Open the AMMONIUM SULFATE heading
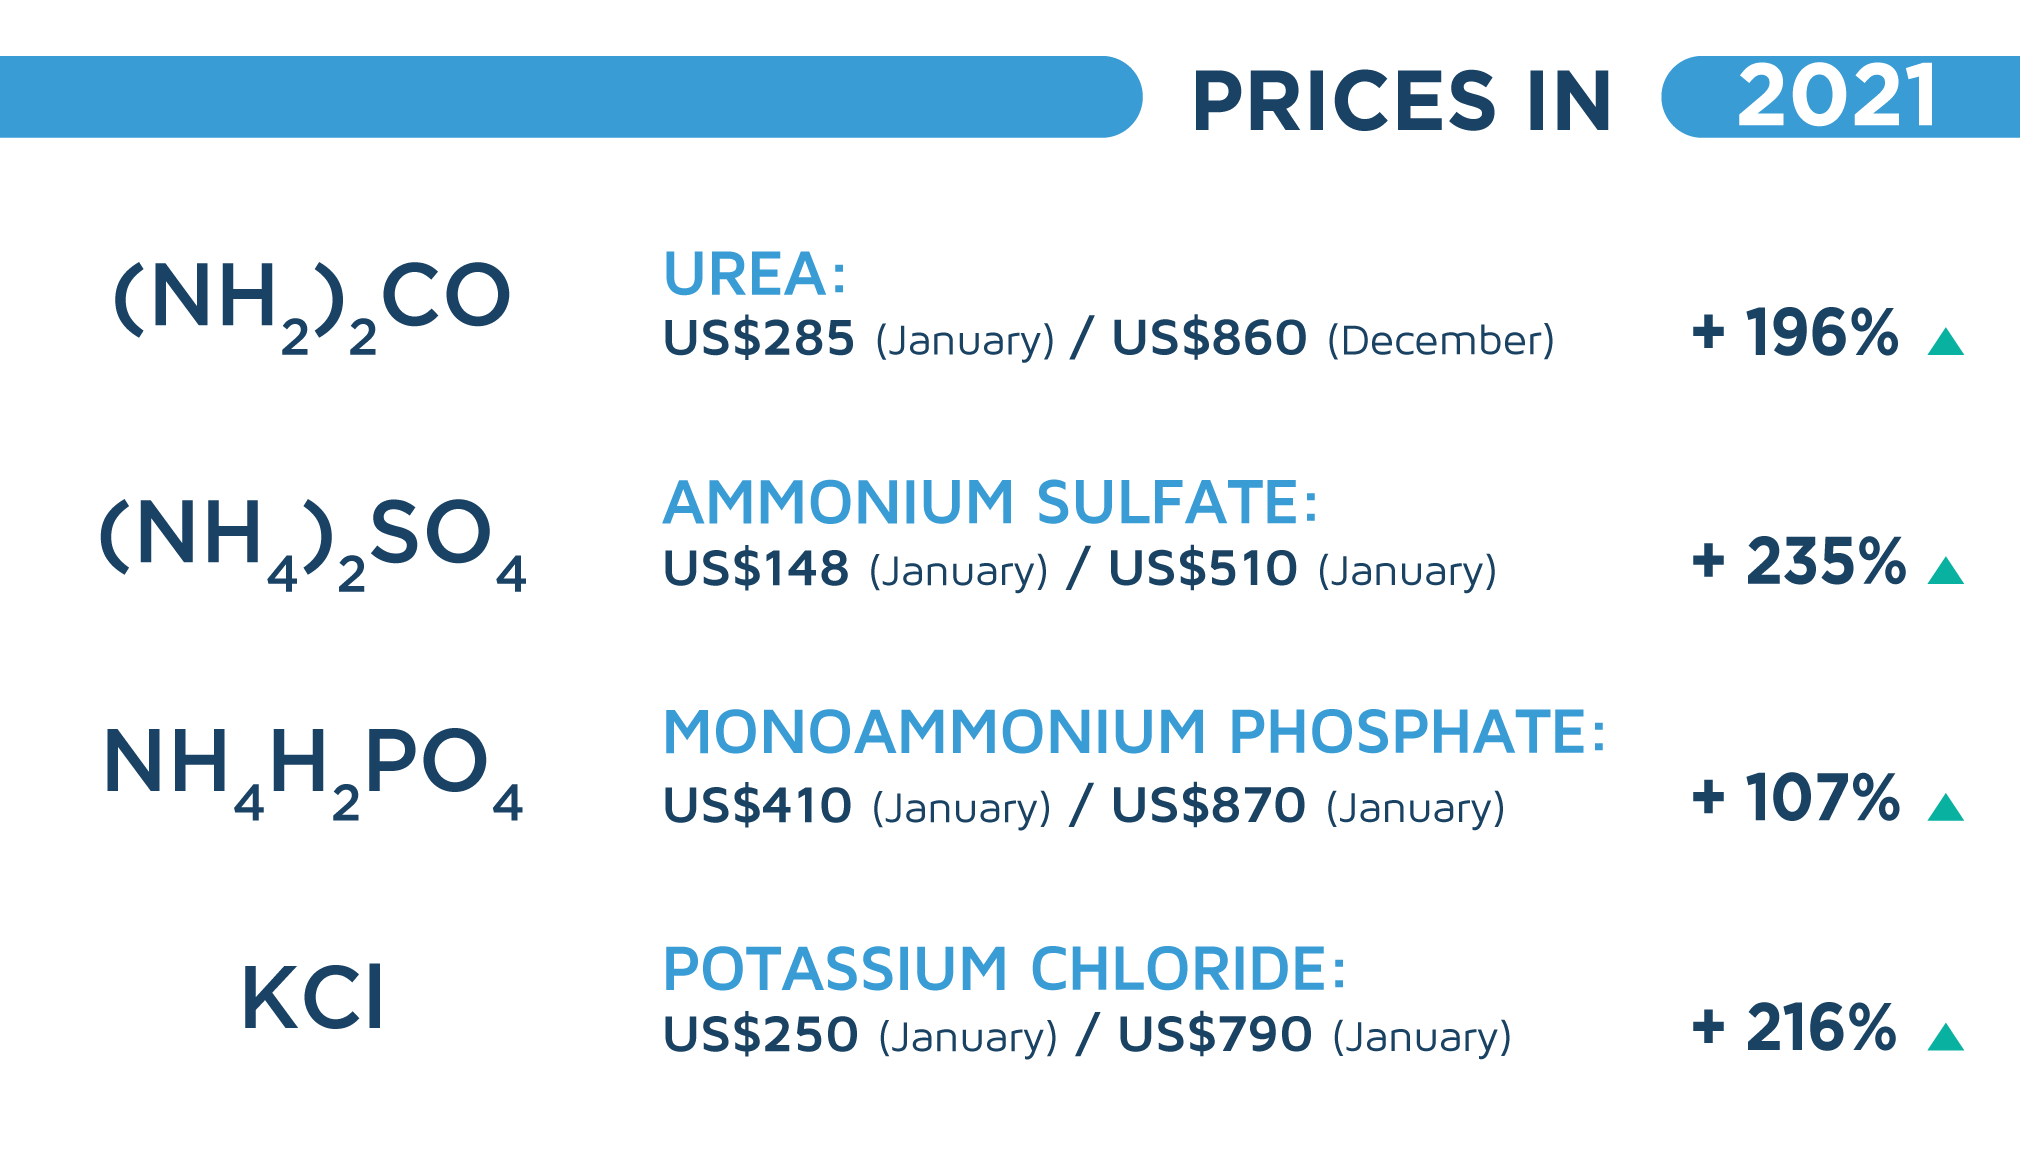 [x=991, y=502]
